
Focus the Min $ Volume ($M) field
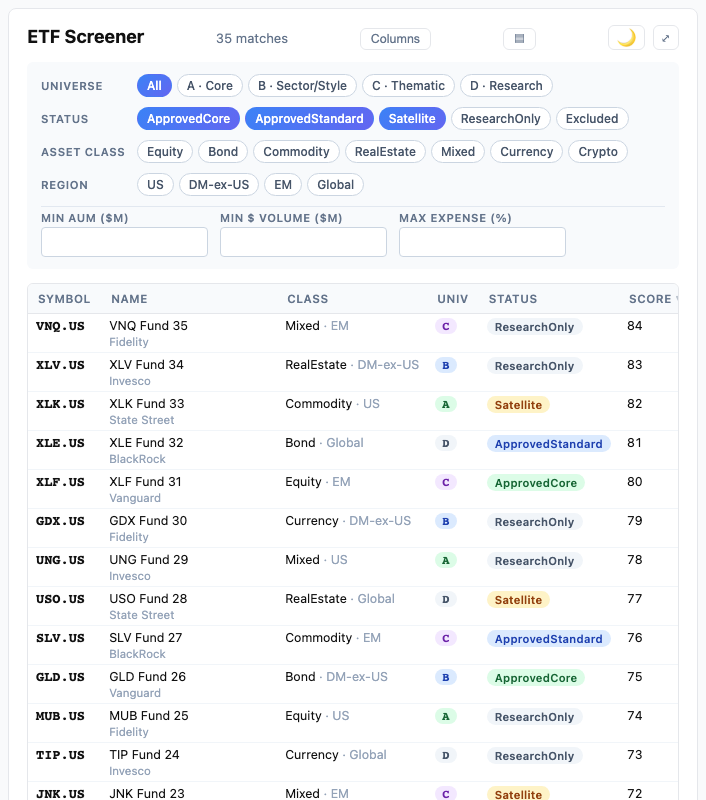coord(304,242)
